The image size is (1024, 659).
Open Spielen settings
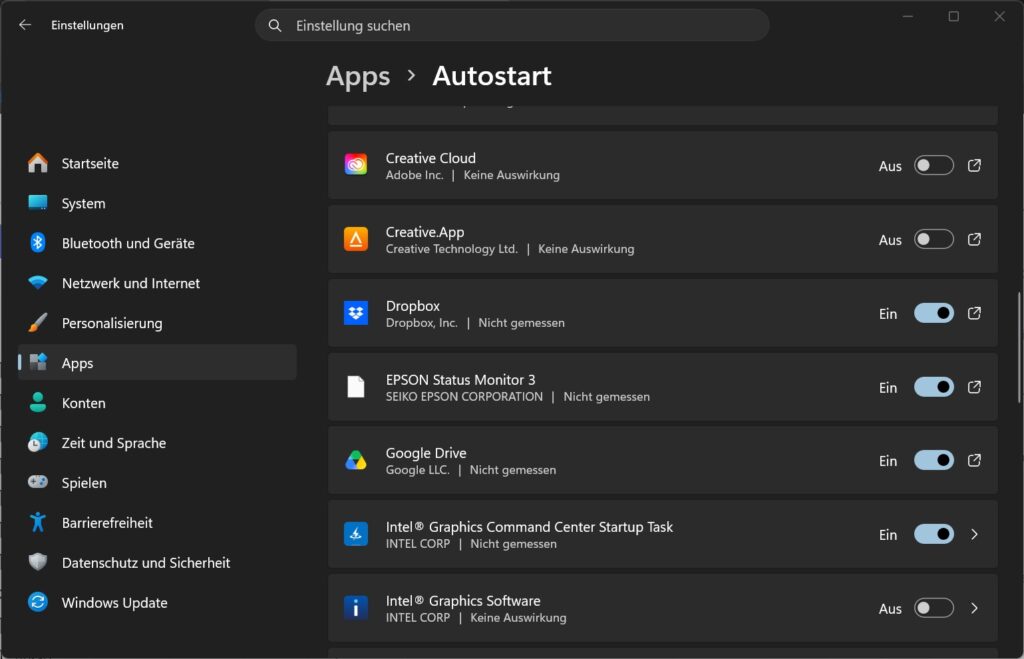point(157,482)
